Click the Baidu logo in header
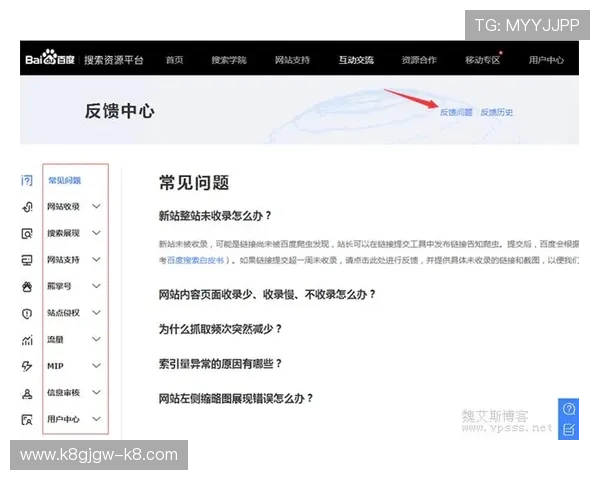Viewport: 600px width, 480px height. click(x=50, y=58)
